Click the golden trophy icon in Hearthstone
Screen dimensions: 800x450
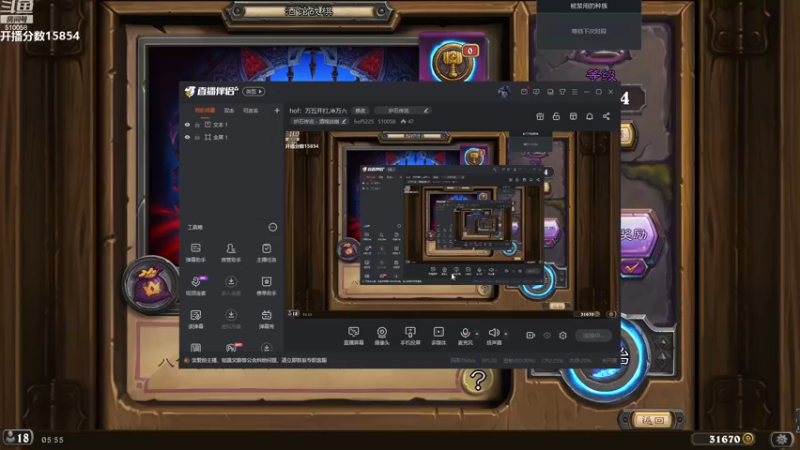(453, 63)
